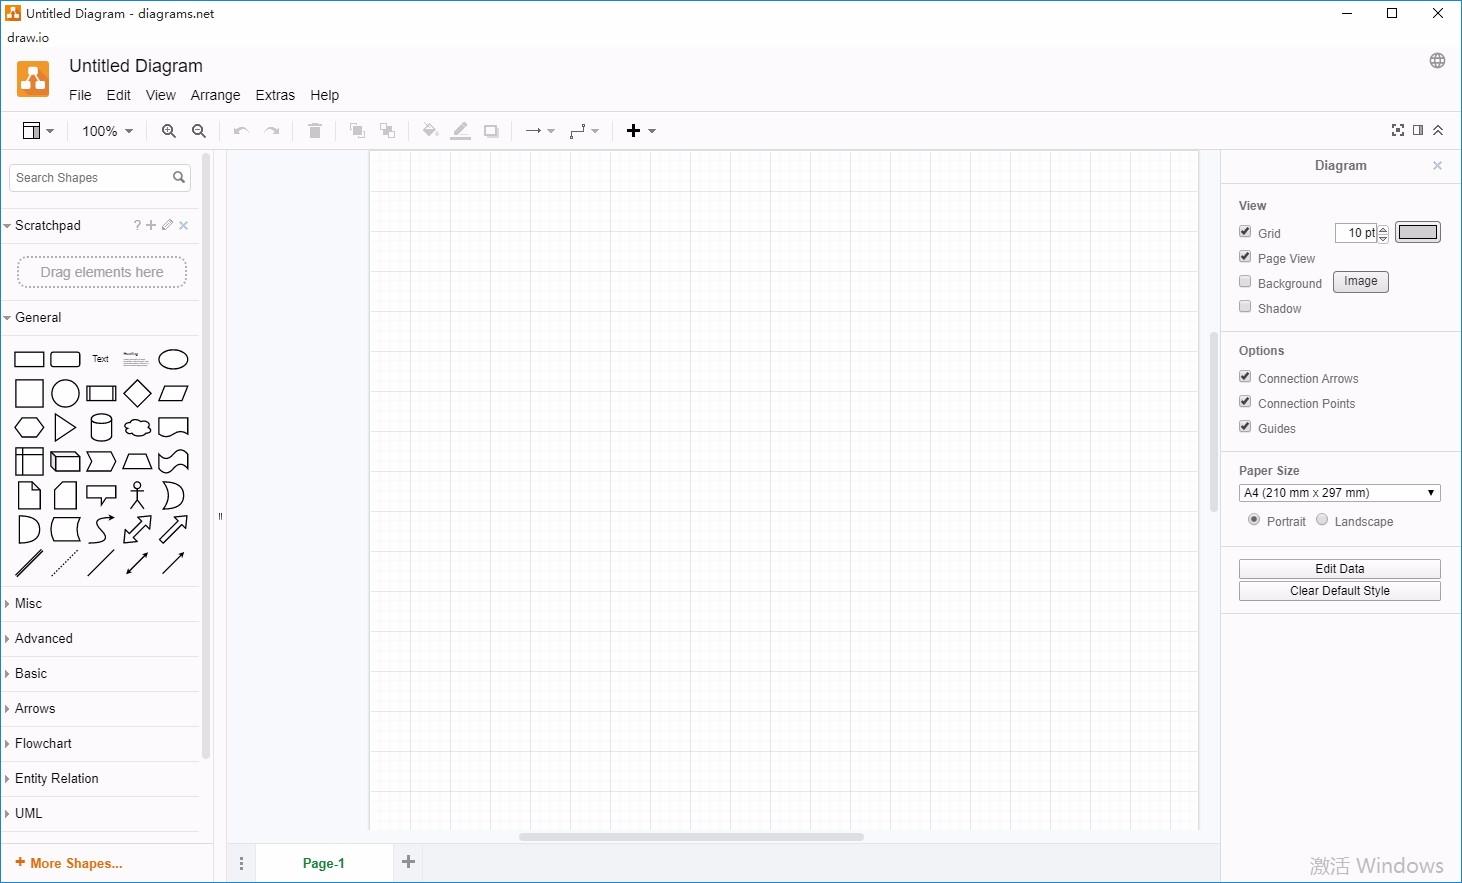
Task: Open the Waypoints connector style dropdown
Action: [584, 131]
